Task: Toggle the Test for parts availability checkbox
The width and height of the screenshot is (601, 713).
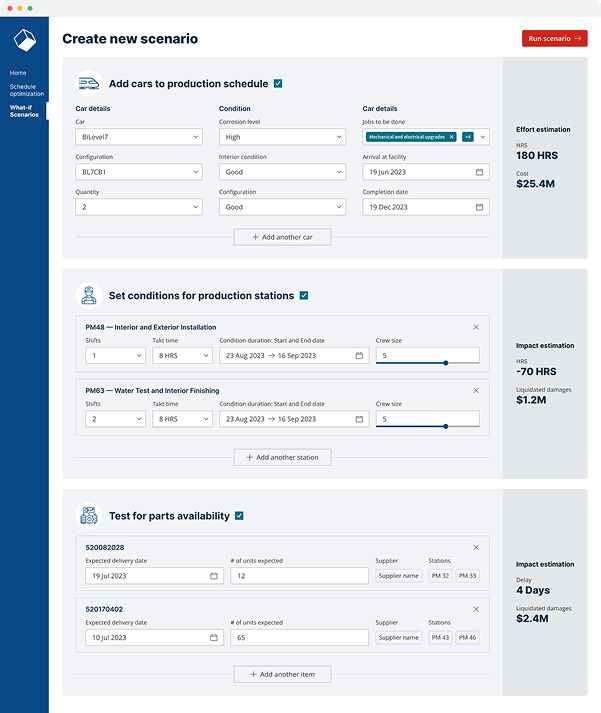Action: [x=240, y=516]
